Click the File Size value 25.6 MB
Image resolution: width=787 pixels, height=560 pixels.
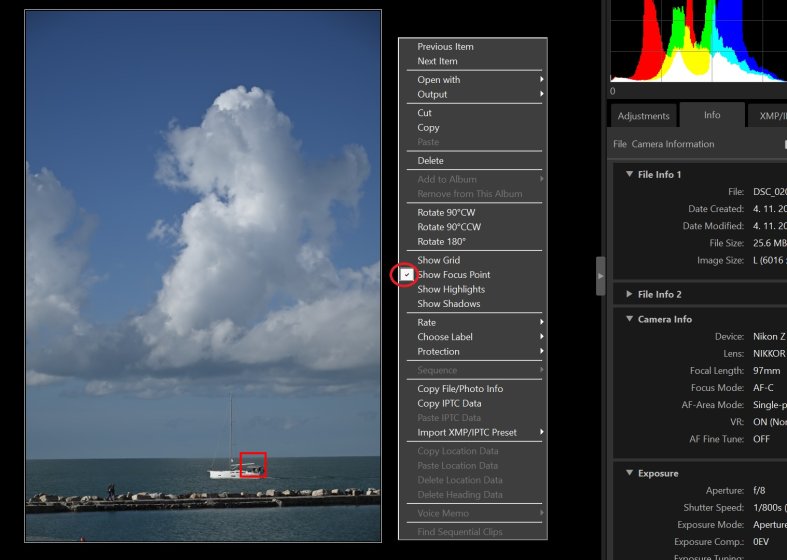pyautogui.click(x=769, y=243)
